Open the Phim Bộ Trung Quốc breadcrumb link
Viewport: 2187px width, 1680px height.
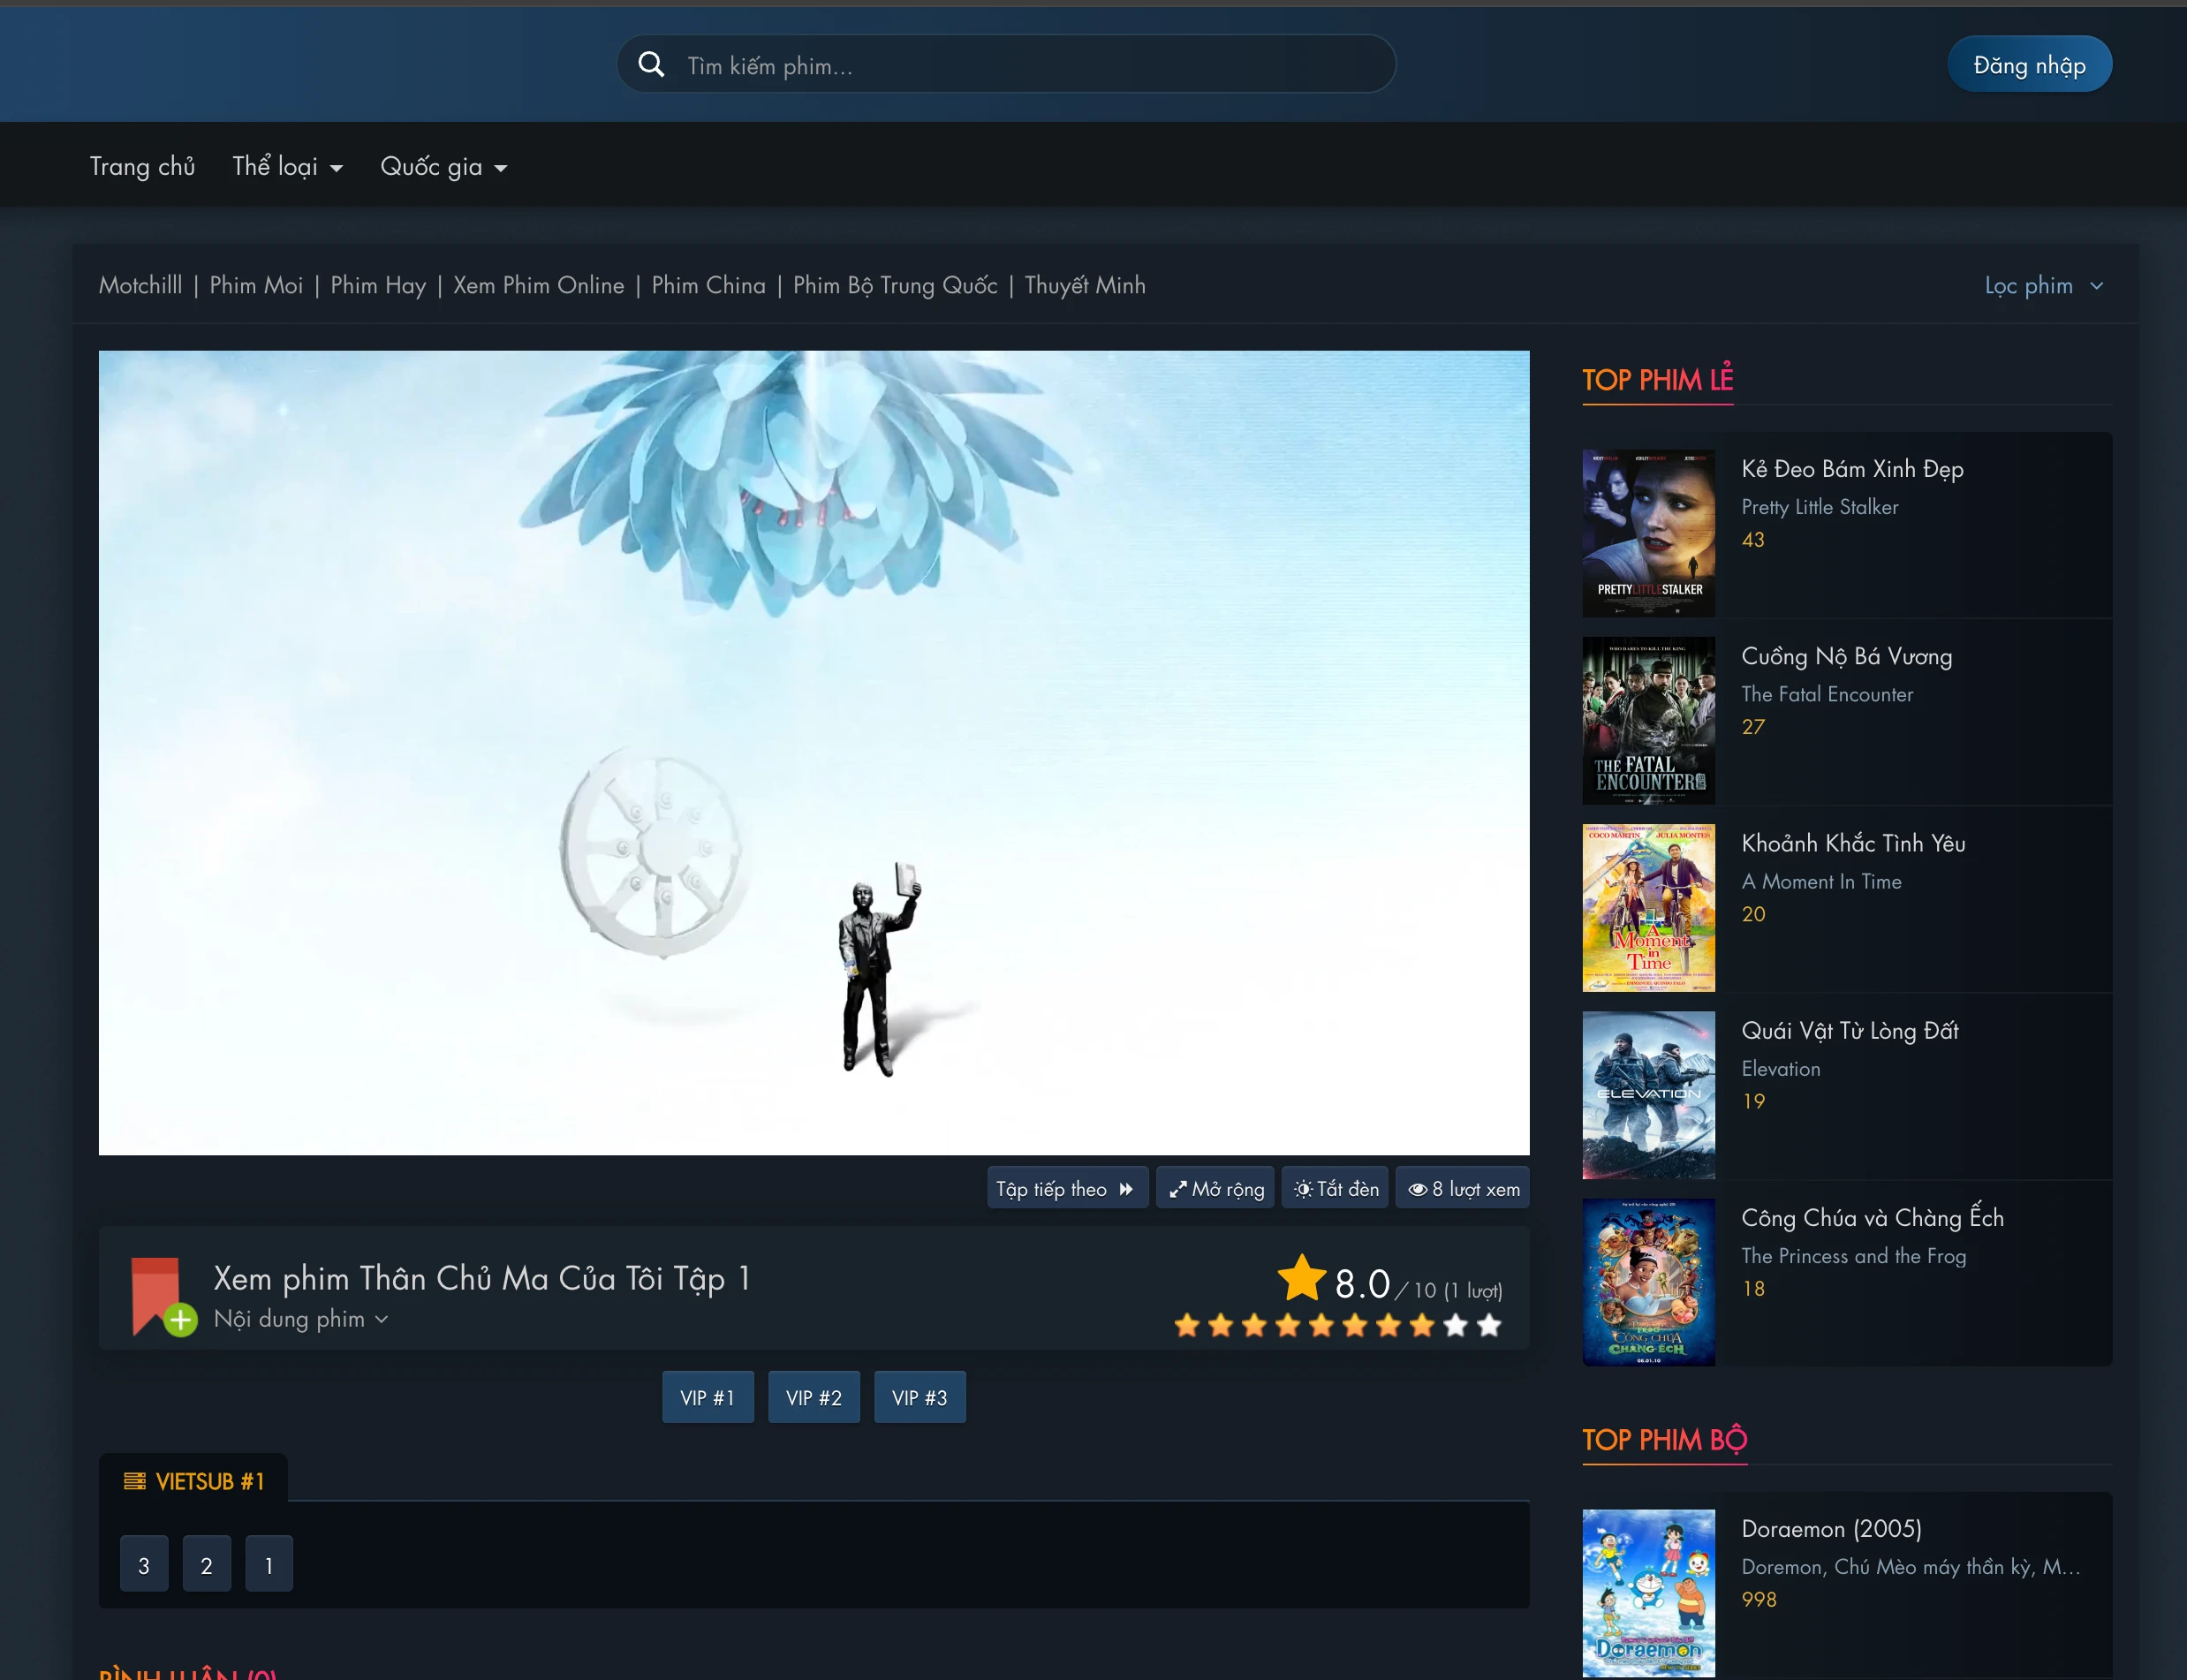click(x=894, y=285)
